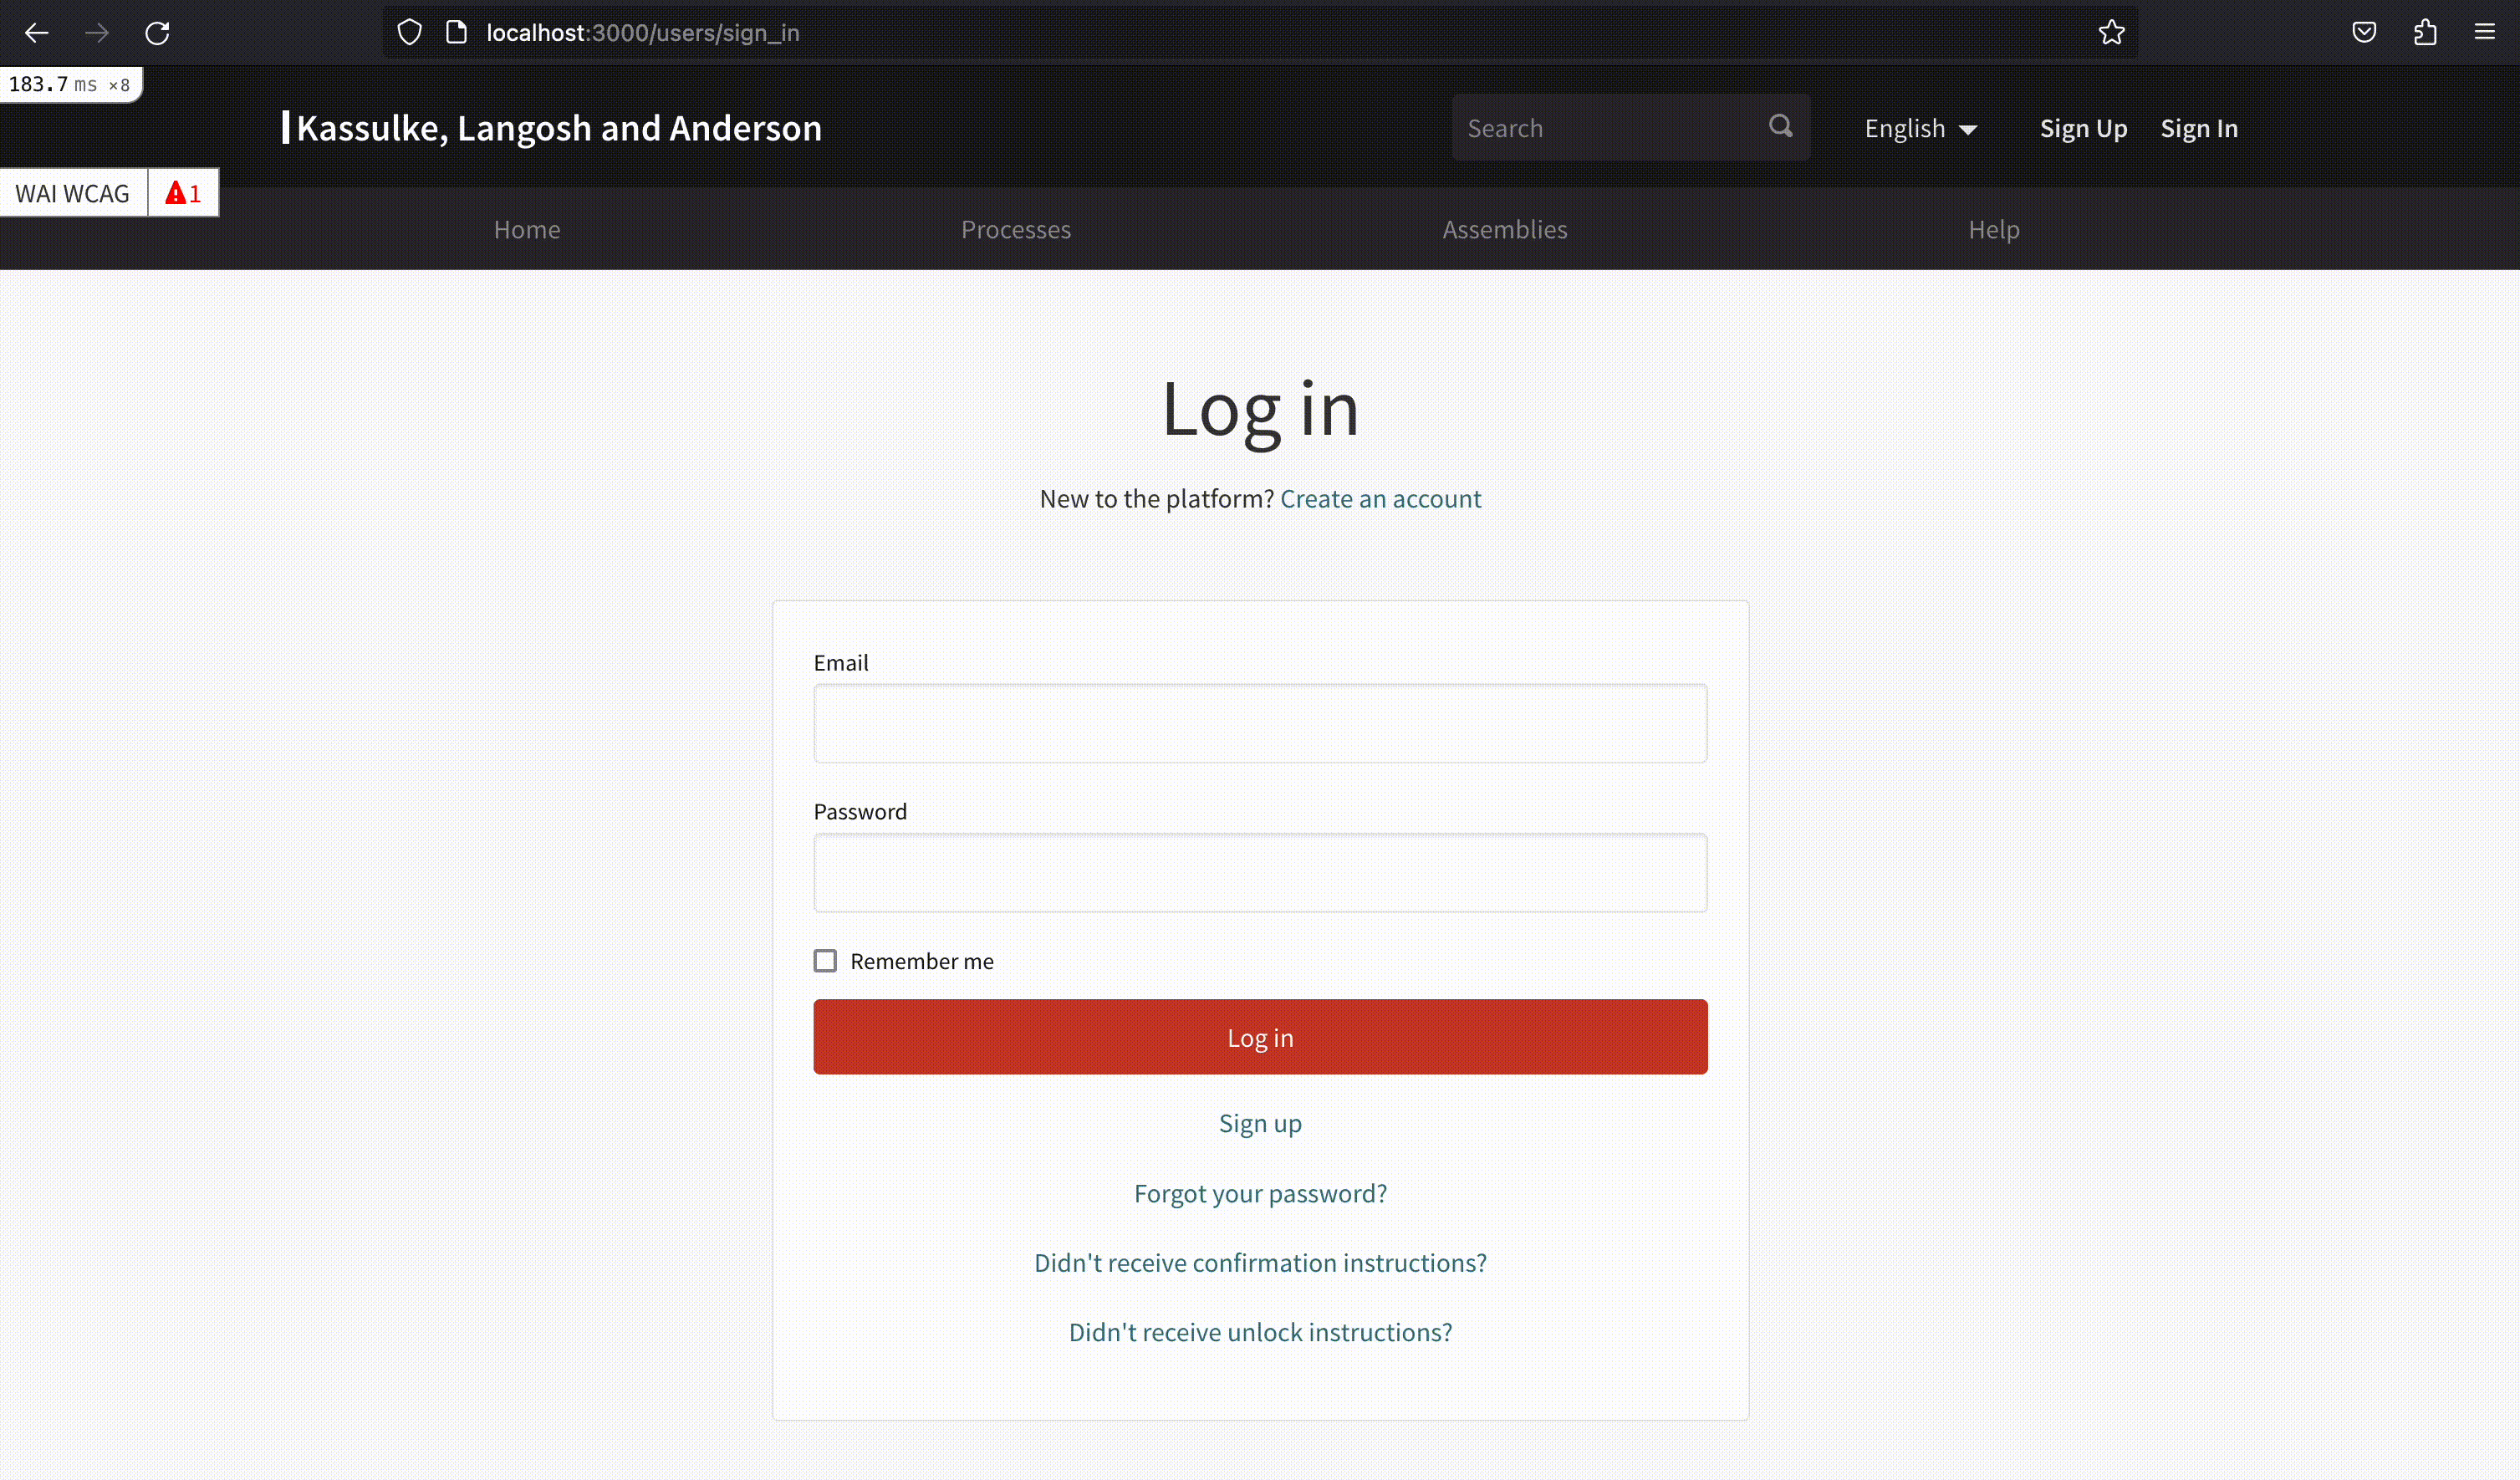The width and height of the screenshot is (2520, 1480).
Task: Open the browser extensions puzzle icon
Action: tap(2425, 33)
